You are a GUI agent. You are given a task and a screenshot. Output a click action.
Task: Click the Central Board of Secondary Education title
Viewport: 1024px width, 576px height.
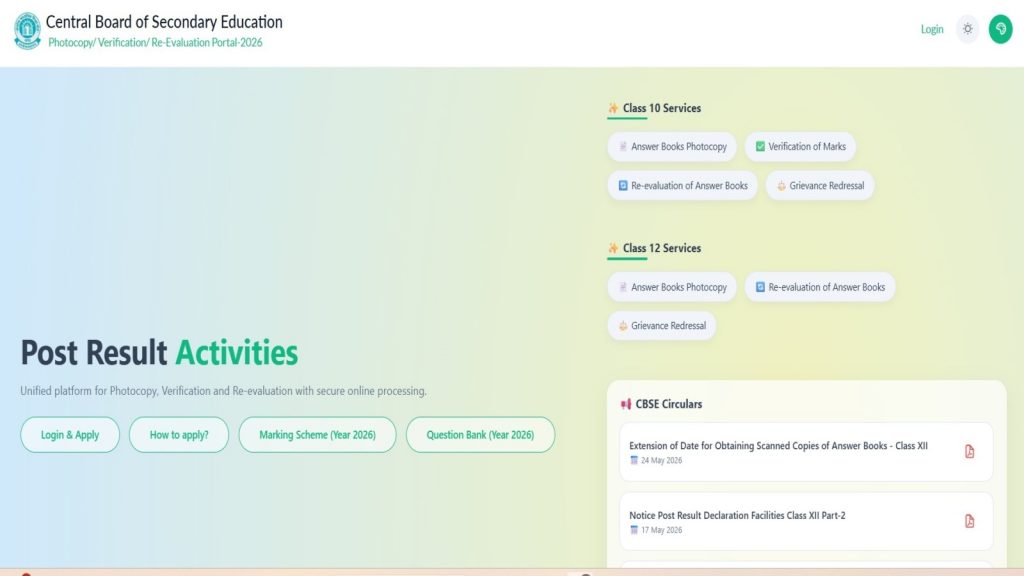(x=164, y=22)
